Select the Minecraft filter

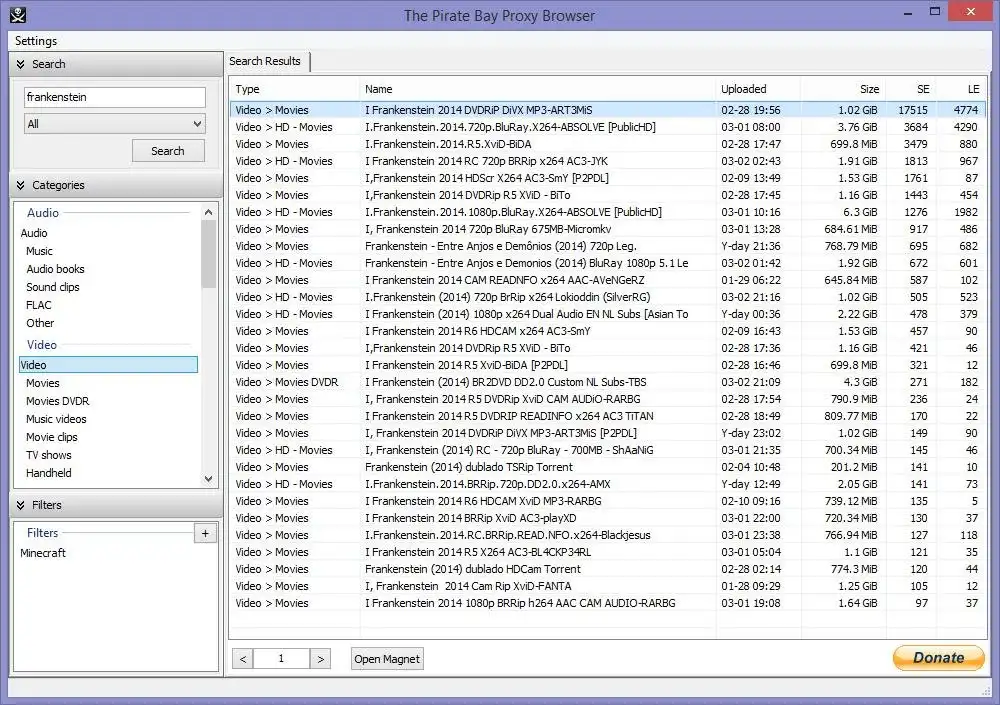pyautogui.click(x=43, y=553)
